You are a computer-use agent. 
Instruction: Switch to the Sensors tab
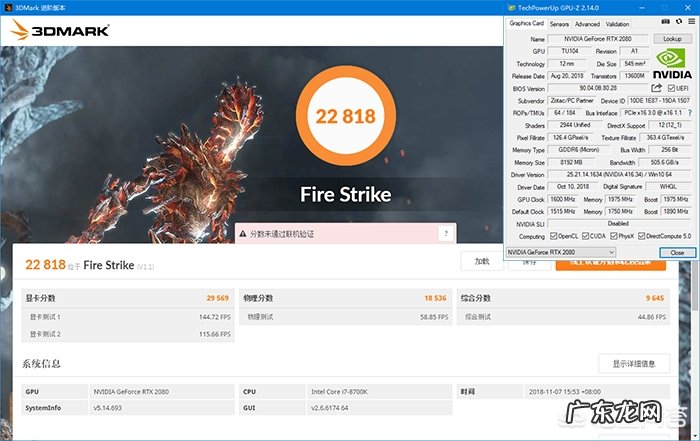(x=559, y=24)
